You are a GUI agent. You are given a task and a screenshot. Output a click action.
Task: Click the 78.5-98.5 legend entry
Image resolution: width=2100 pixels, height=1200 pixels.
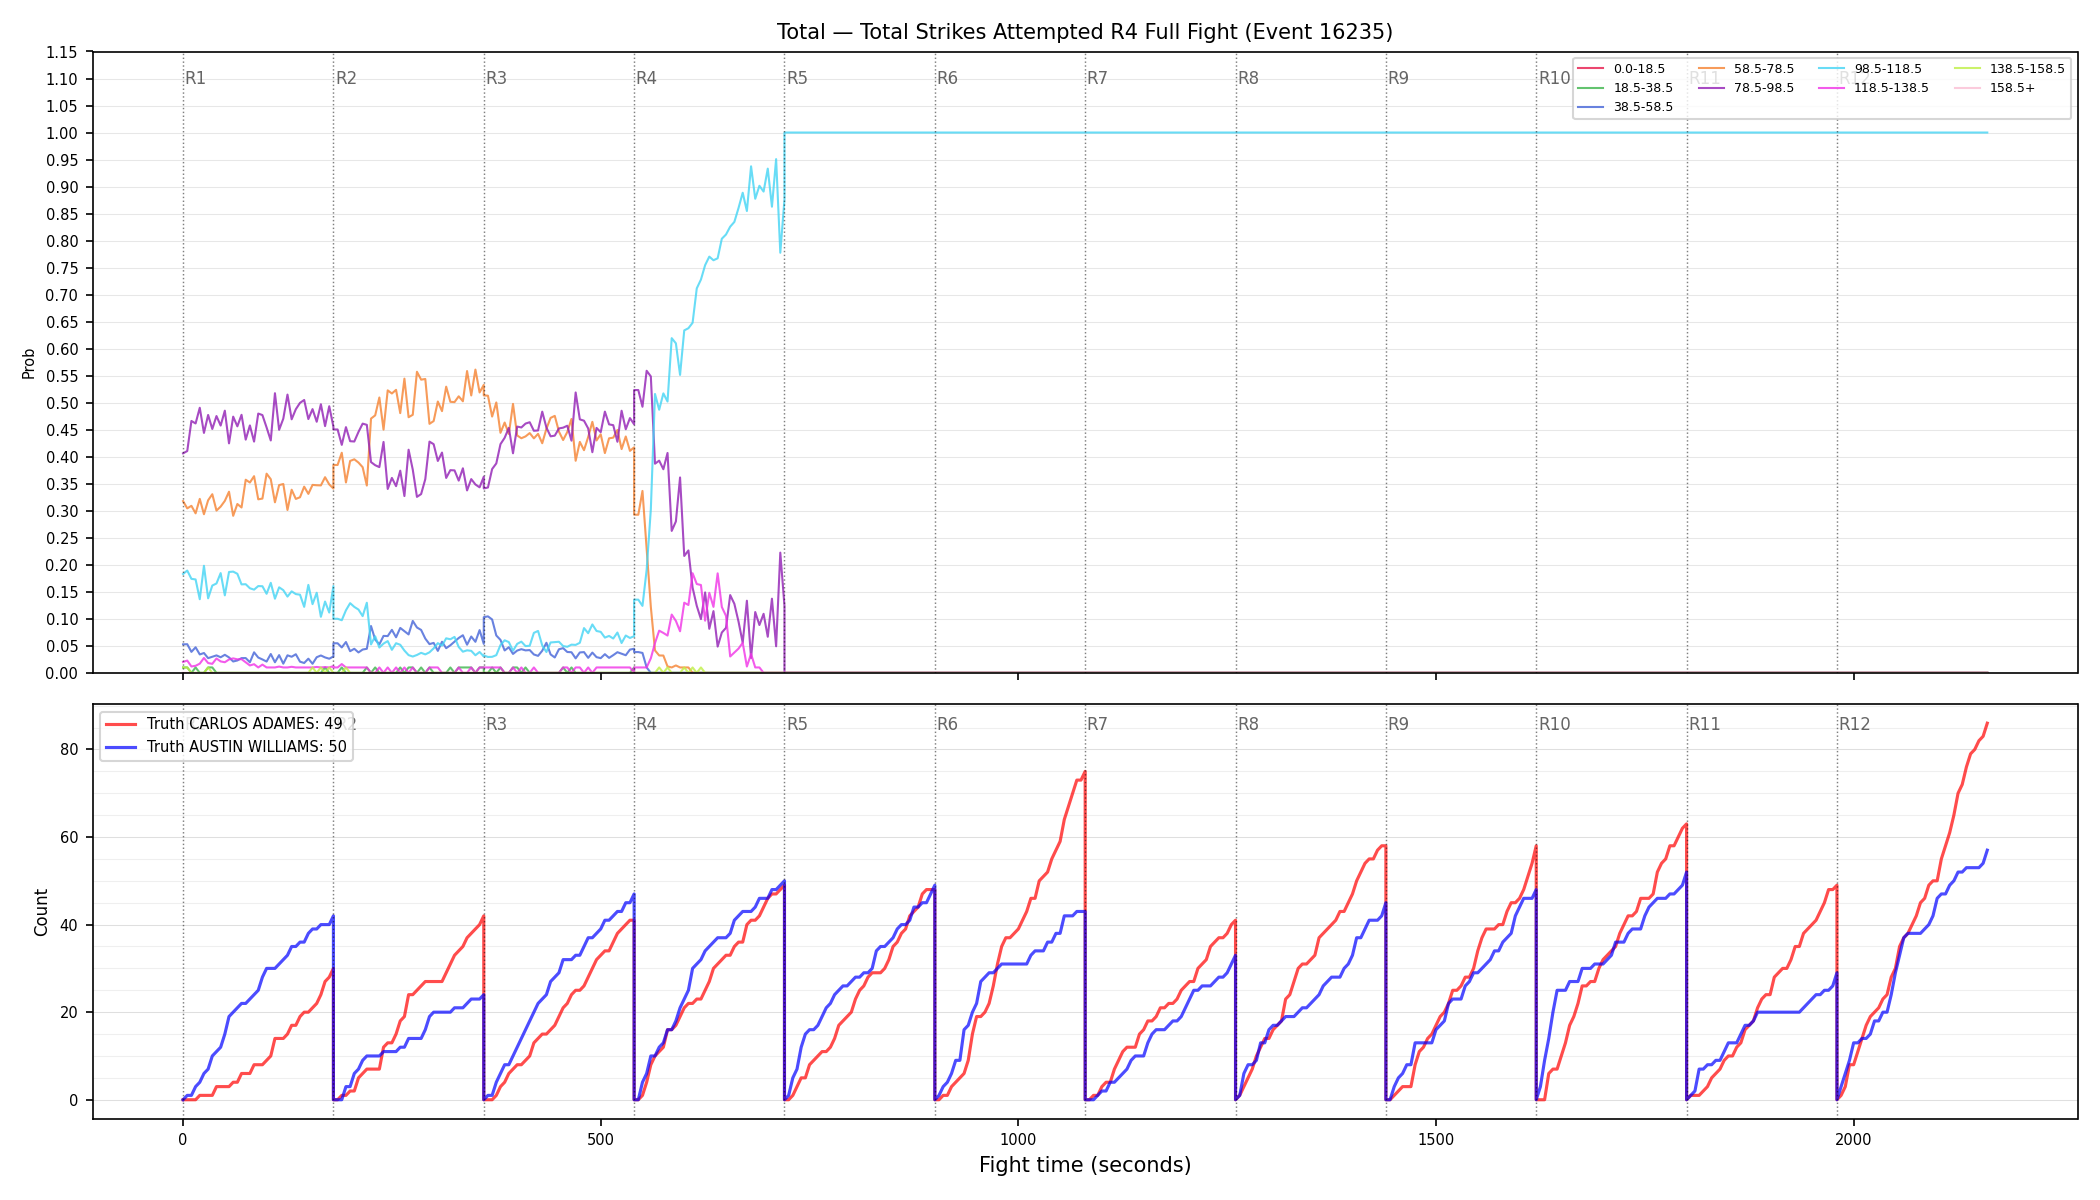(1746, 88)
